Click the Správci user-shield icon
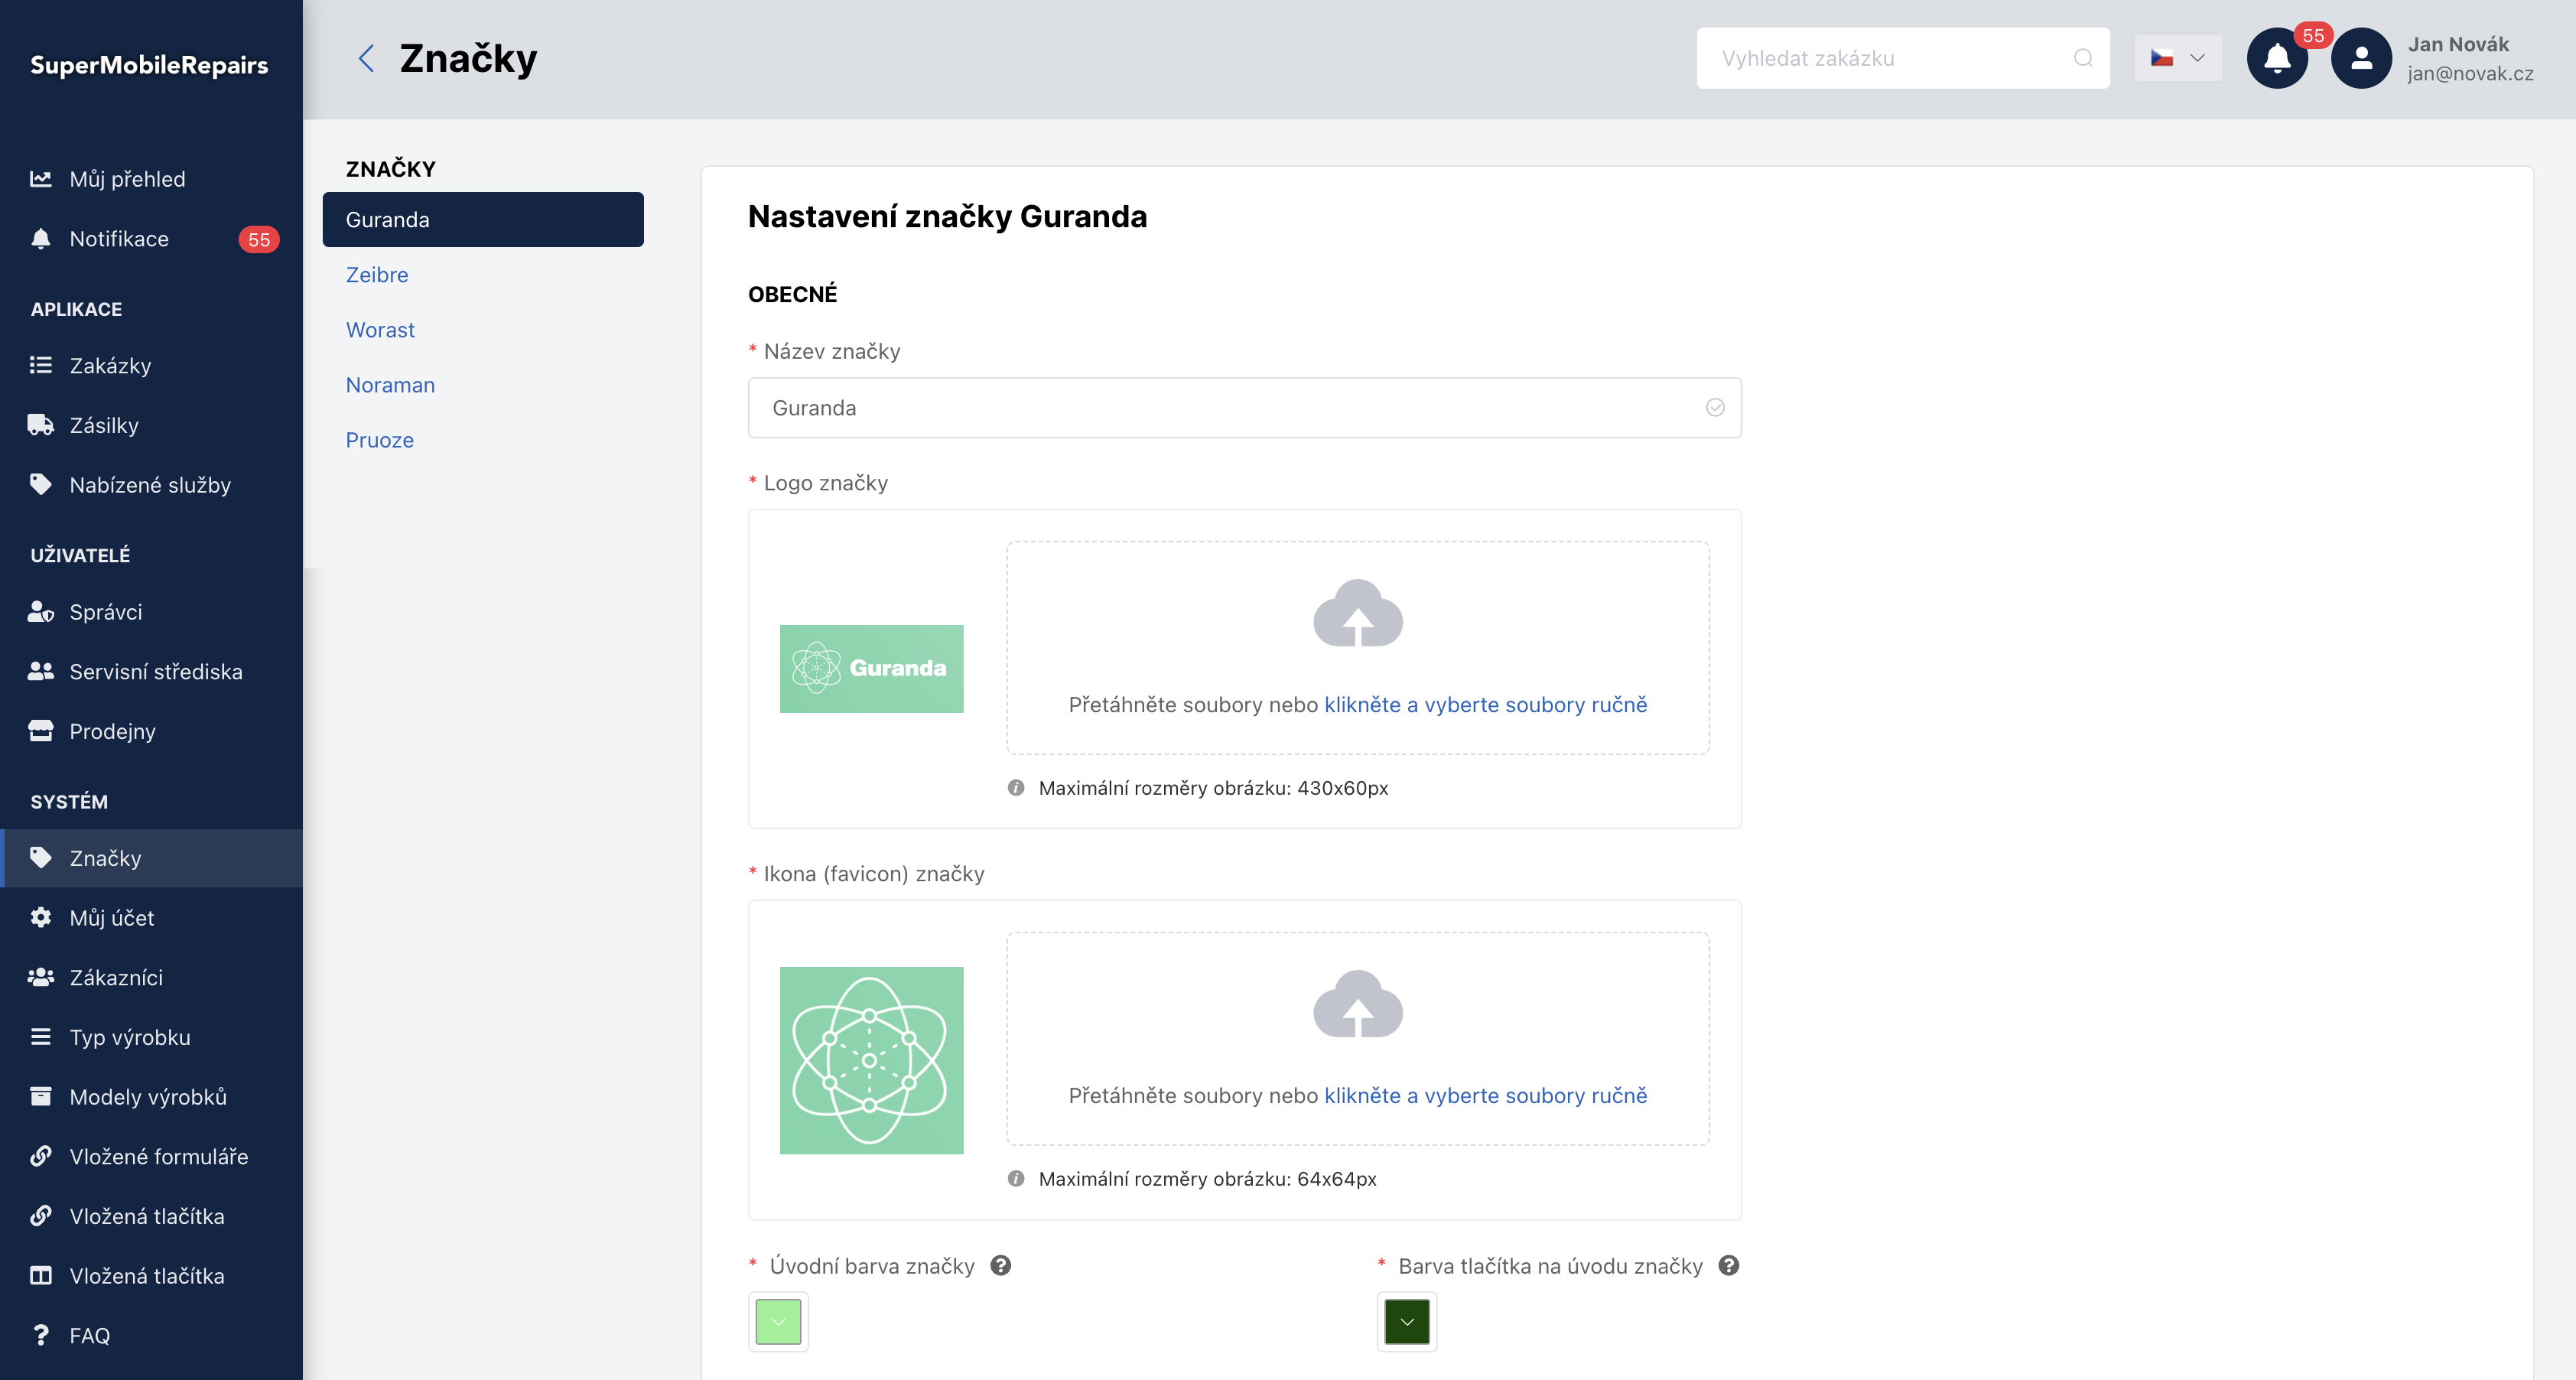 (x=40, y=611)
